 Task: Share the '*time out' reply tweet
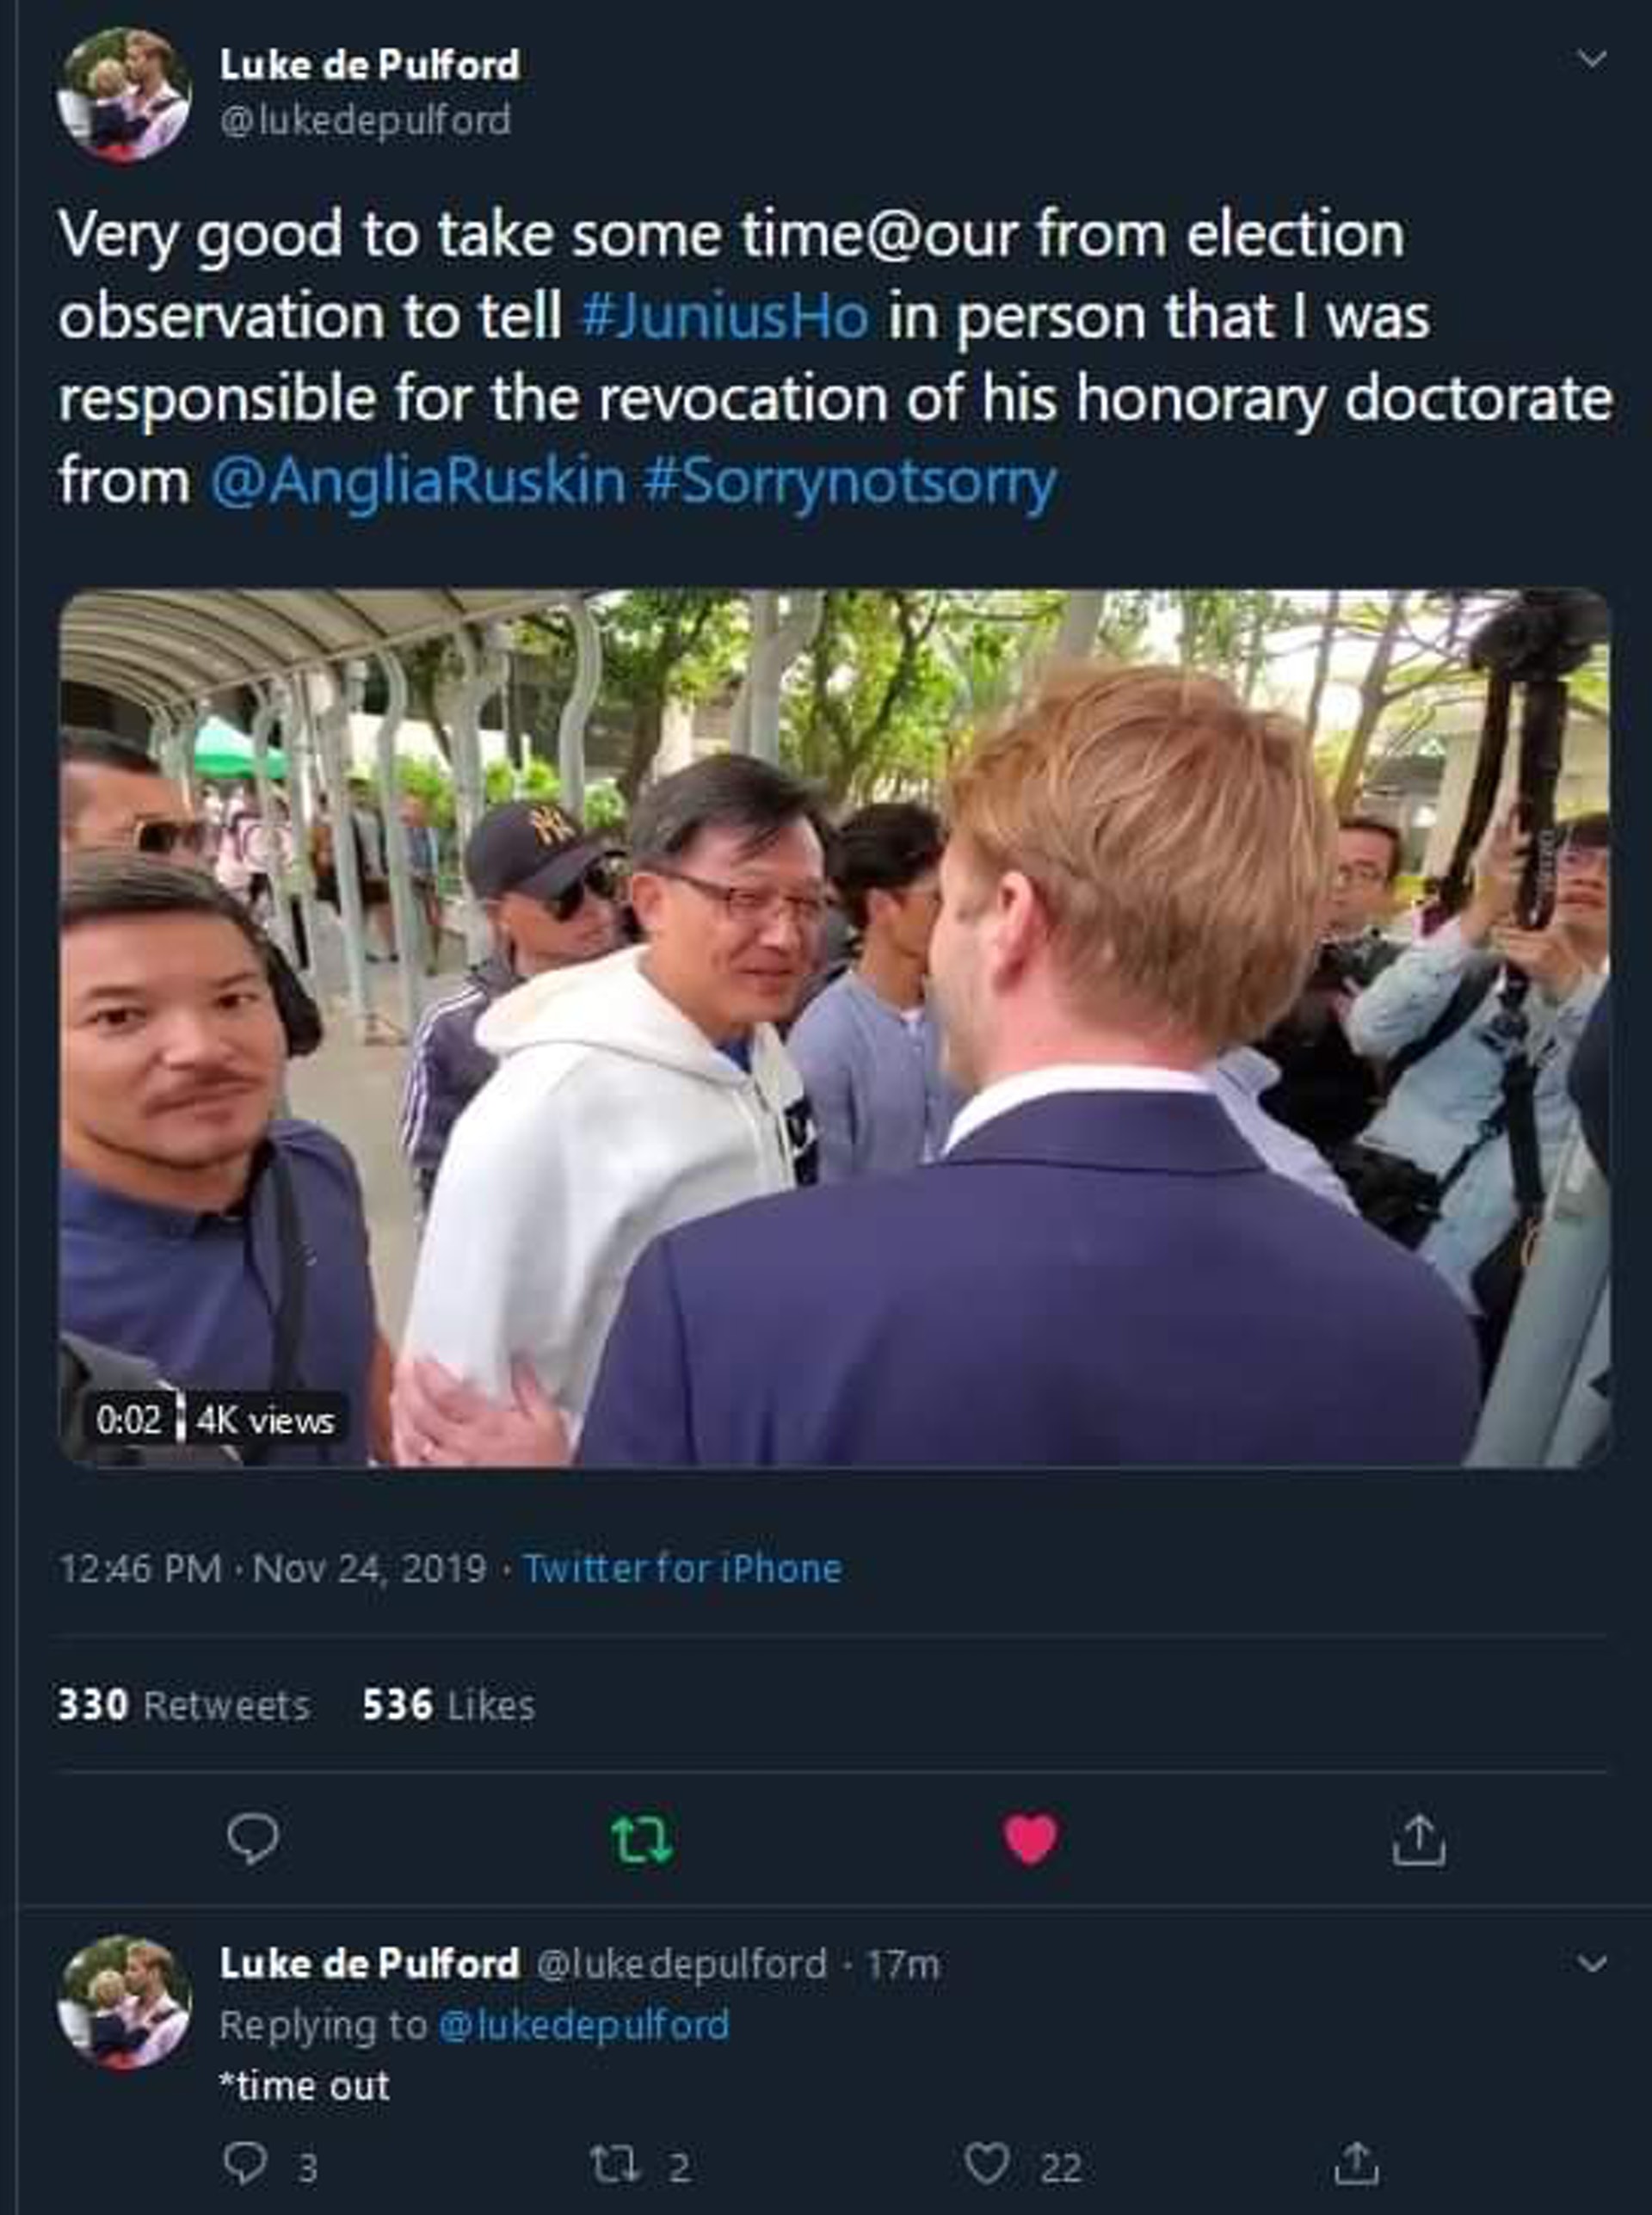click(1357, 2164)
